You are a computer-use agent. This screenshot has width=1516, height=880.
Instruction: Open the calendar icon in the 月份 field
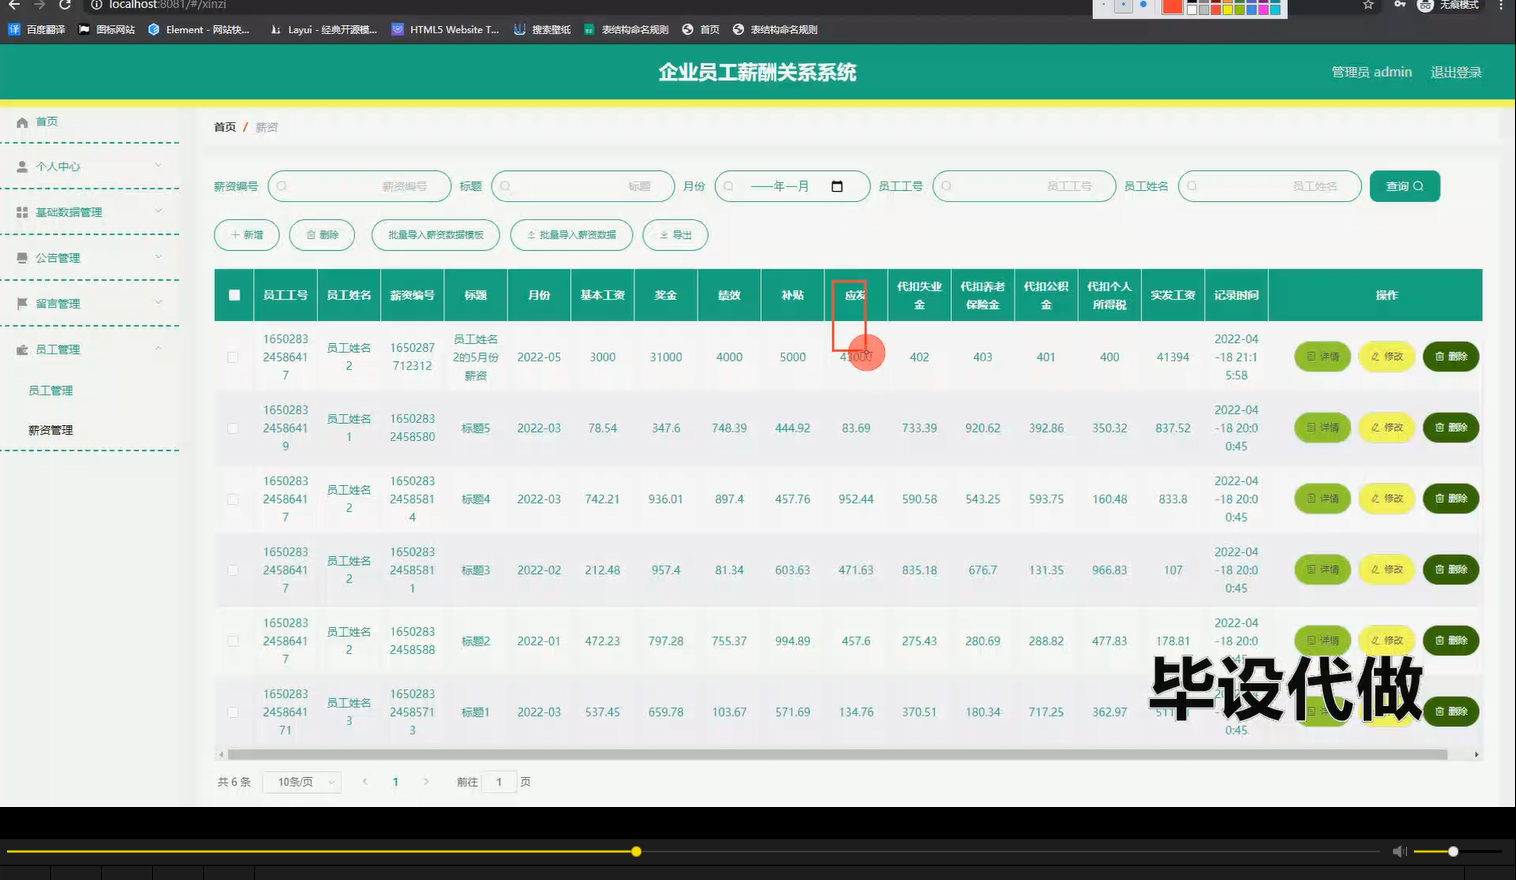click(837, 186)
